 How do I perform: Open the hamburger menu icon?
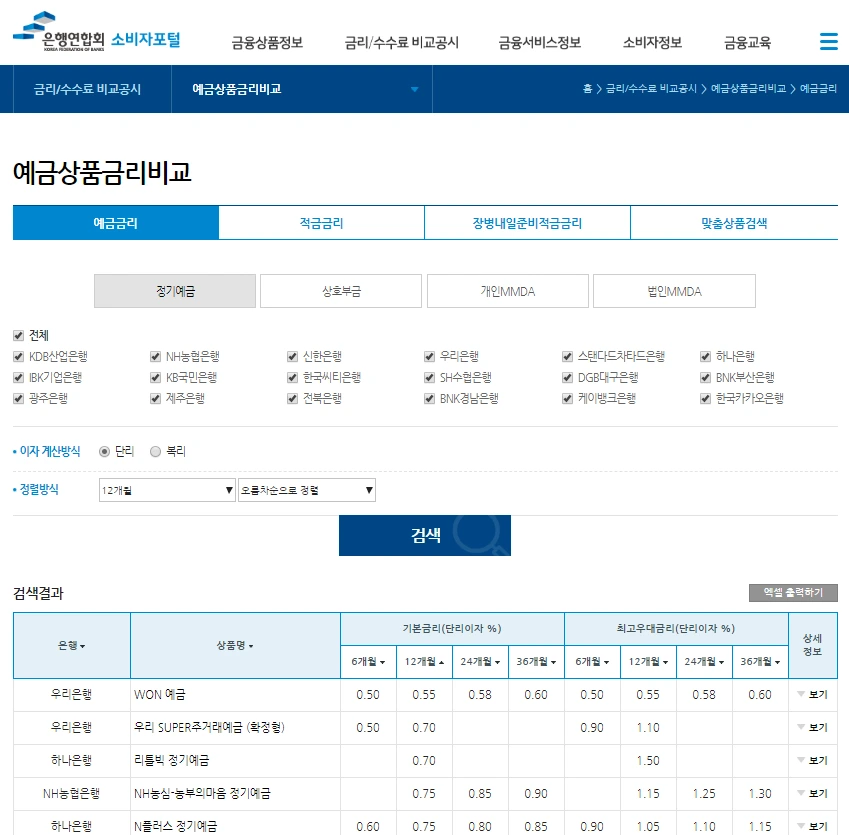(828, 41)
